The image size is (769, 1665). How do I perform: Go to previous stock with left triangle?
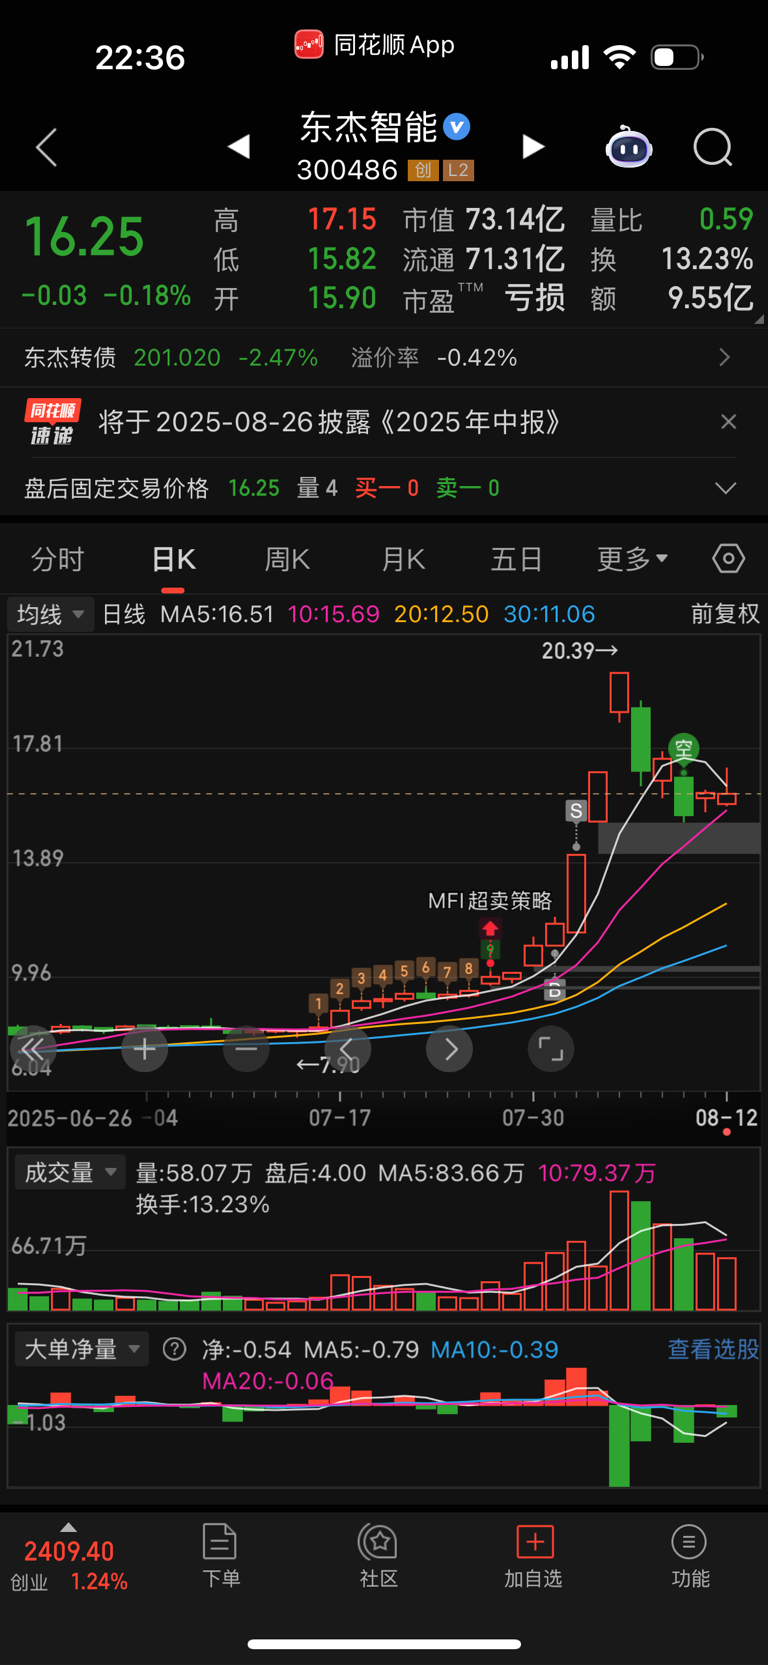[238, 147]
